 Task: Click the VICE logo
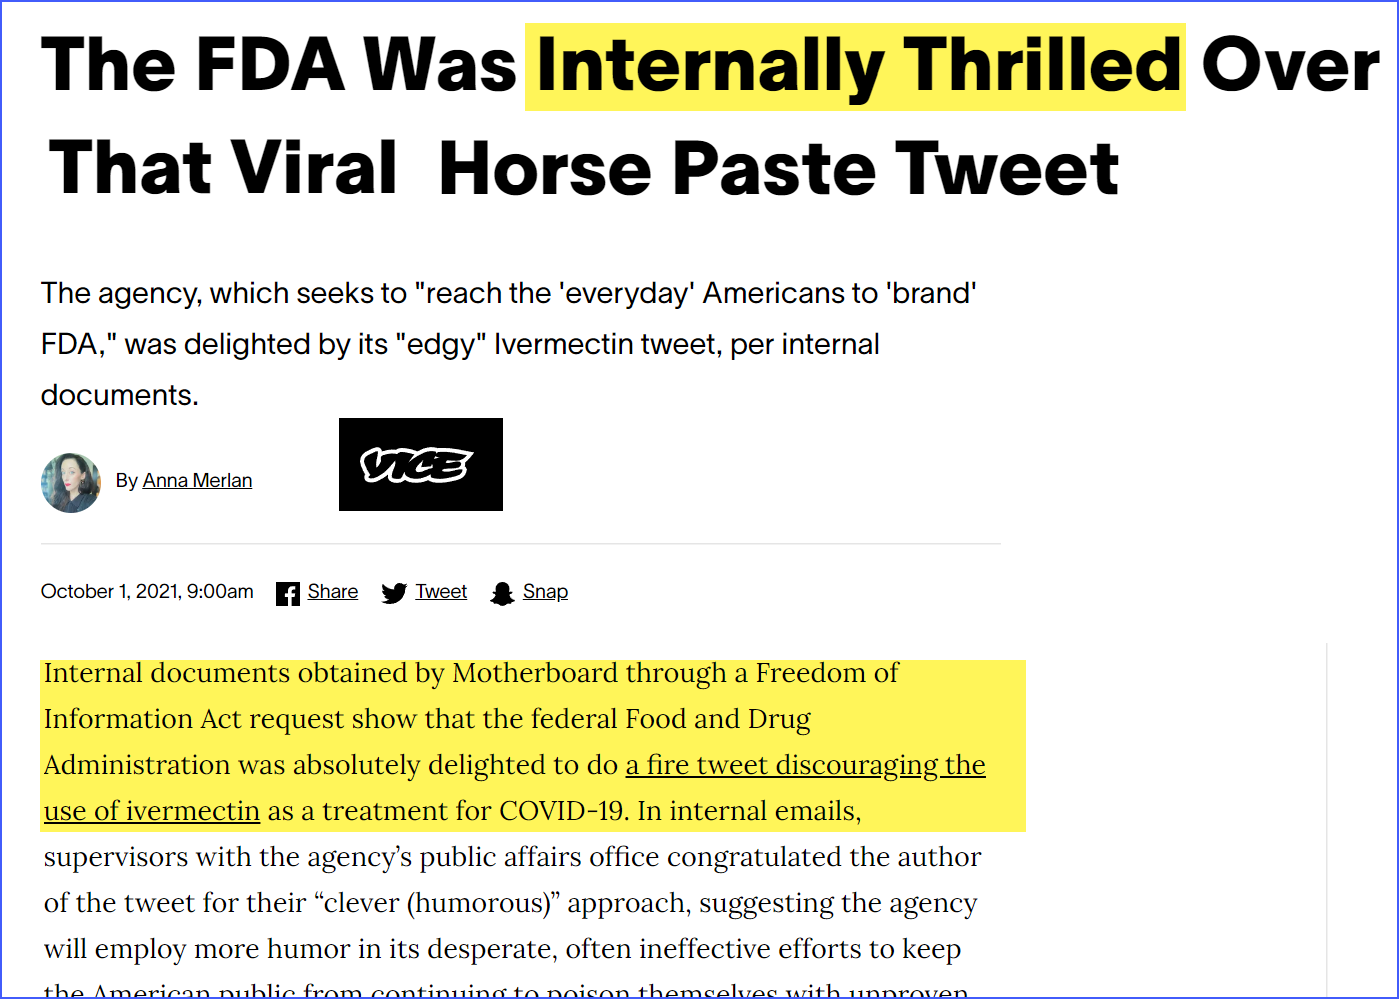coord(421,465)
